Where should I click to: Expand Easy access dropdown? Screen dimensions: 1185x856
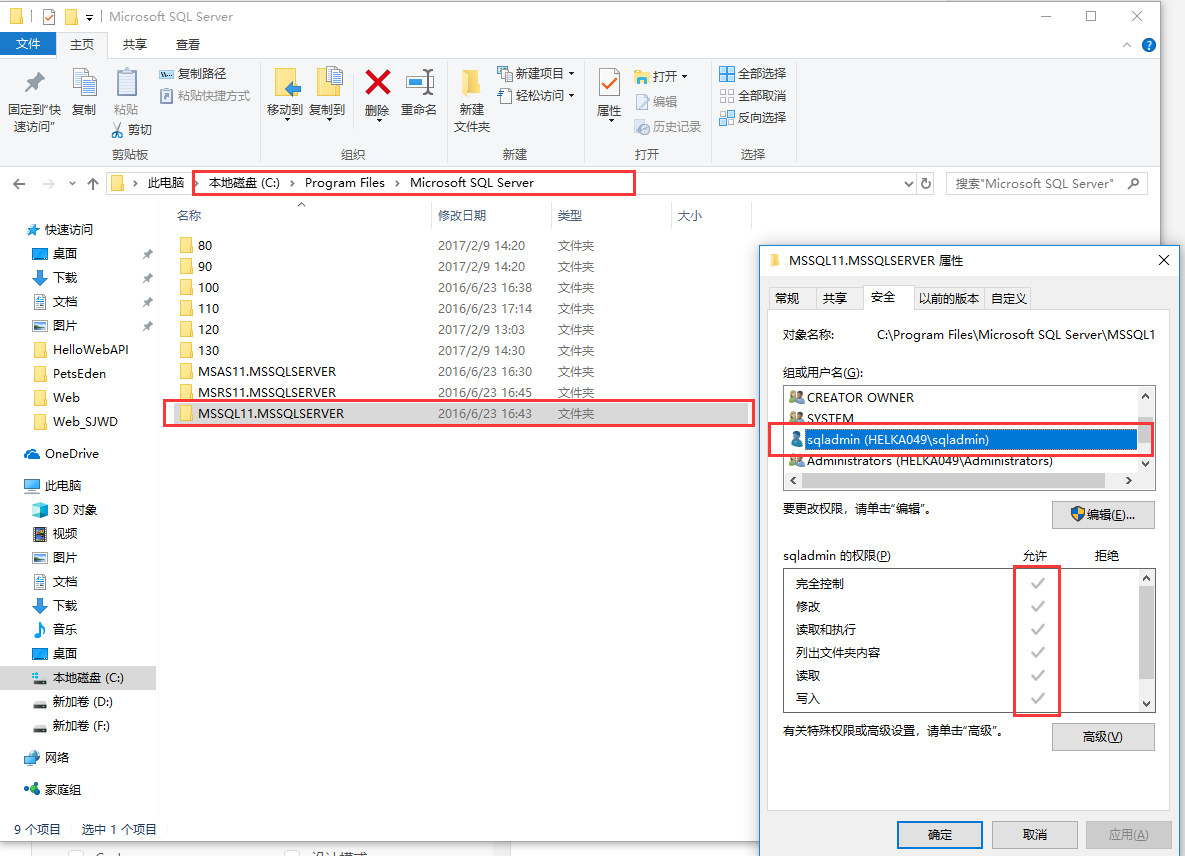pos(571,95)
